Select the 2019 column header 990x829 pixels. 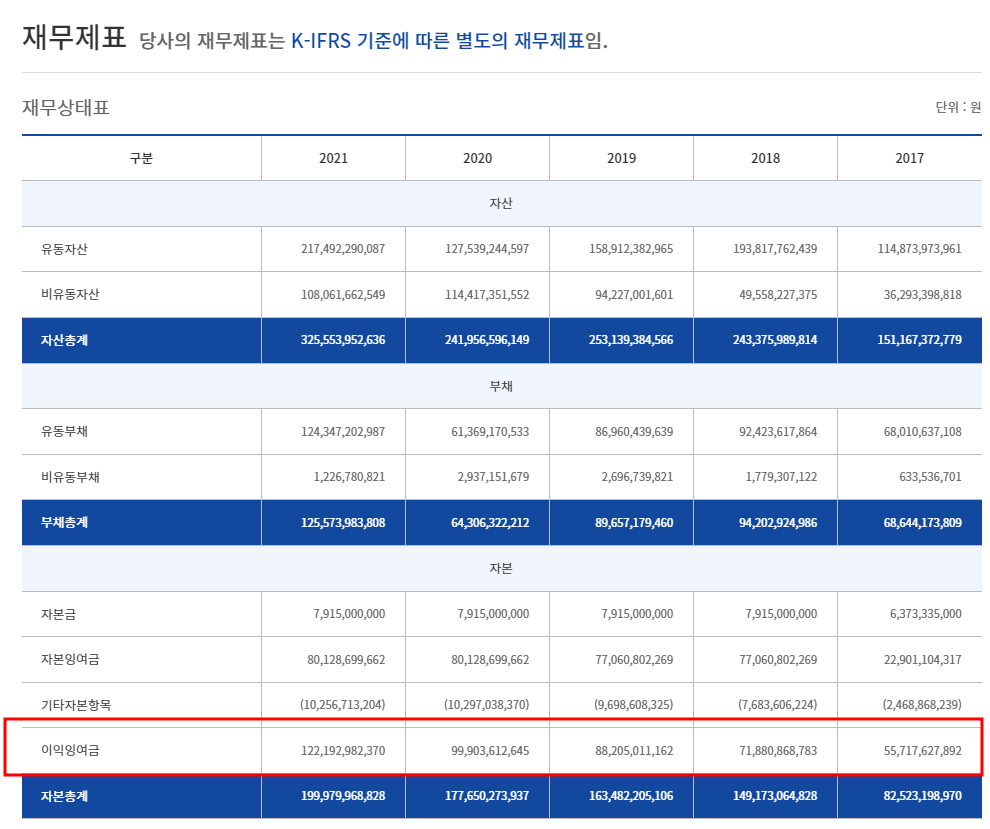[621, 158]
